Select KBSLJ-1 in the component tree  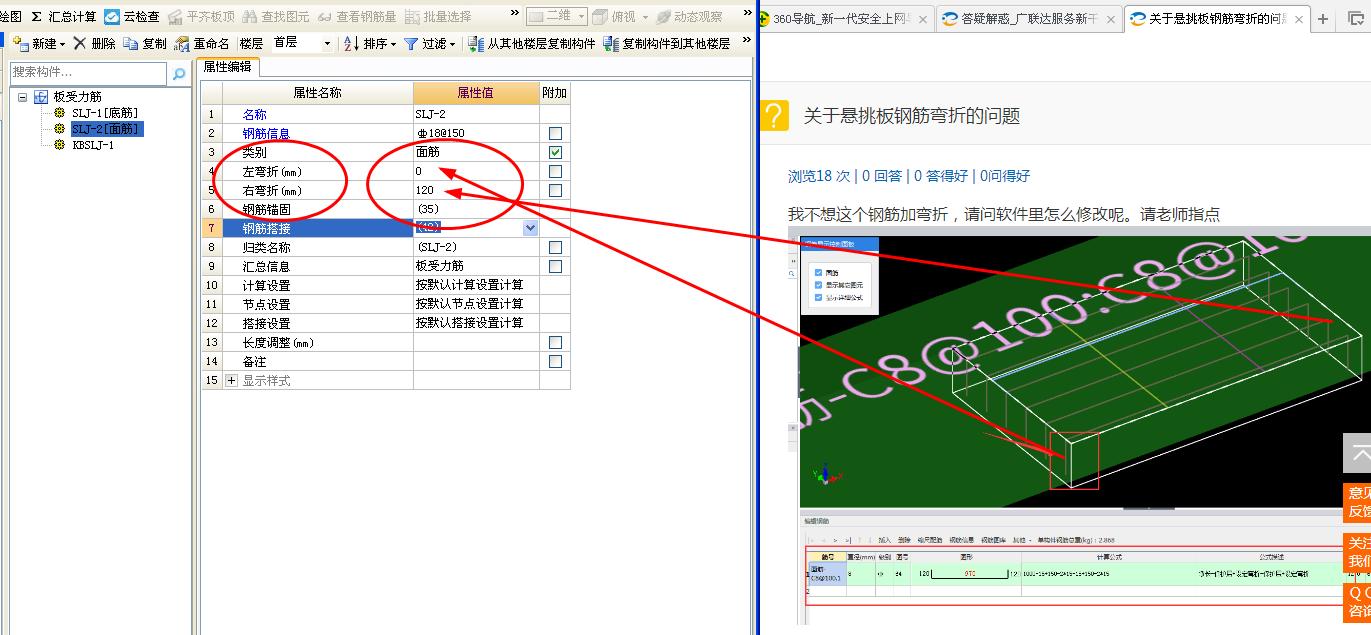pos(93,145)
